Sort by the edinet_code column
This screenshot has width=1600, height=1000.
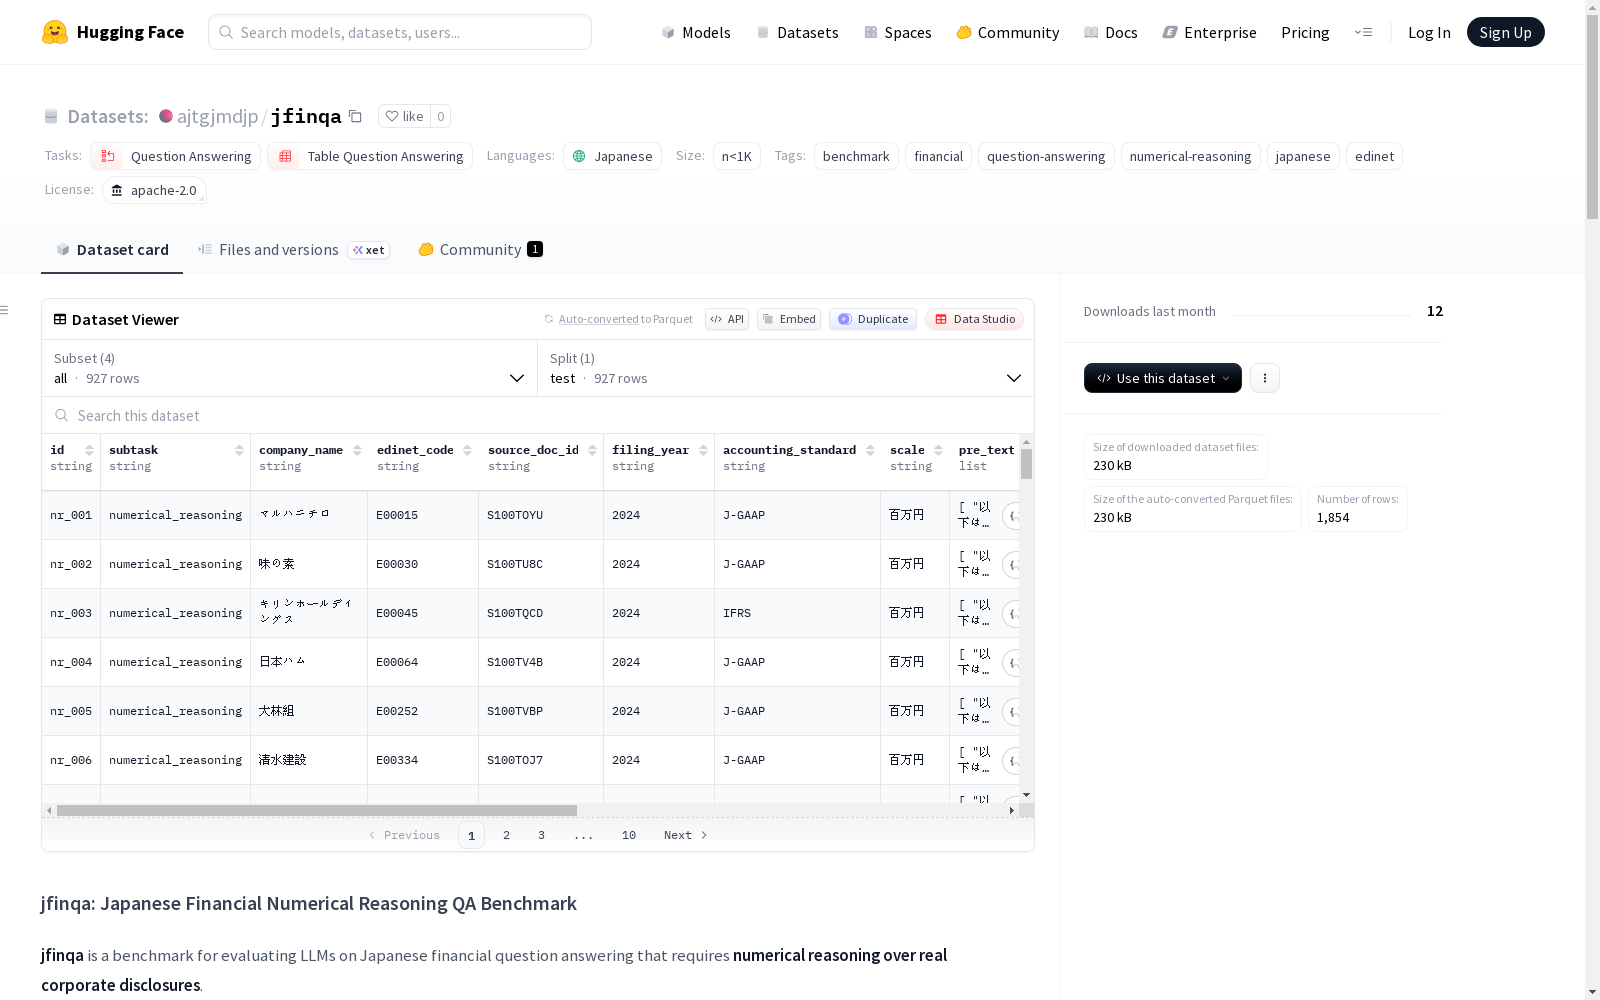(x=467, y=450)
